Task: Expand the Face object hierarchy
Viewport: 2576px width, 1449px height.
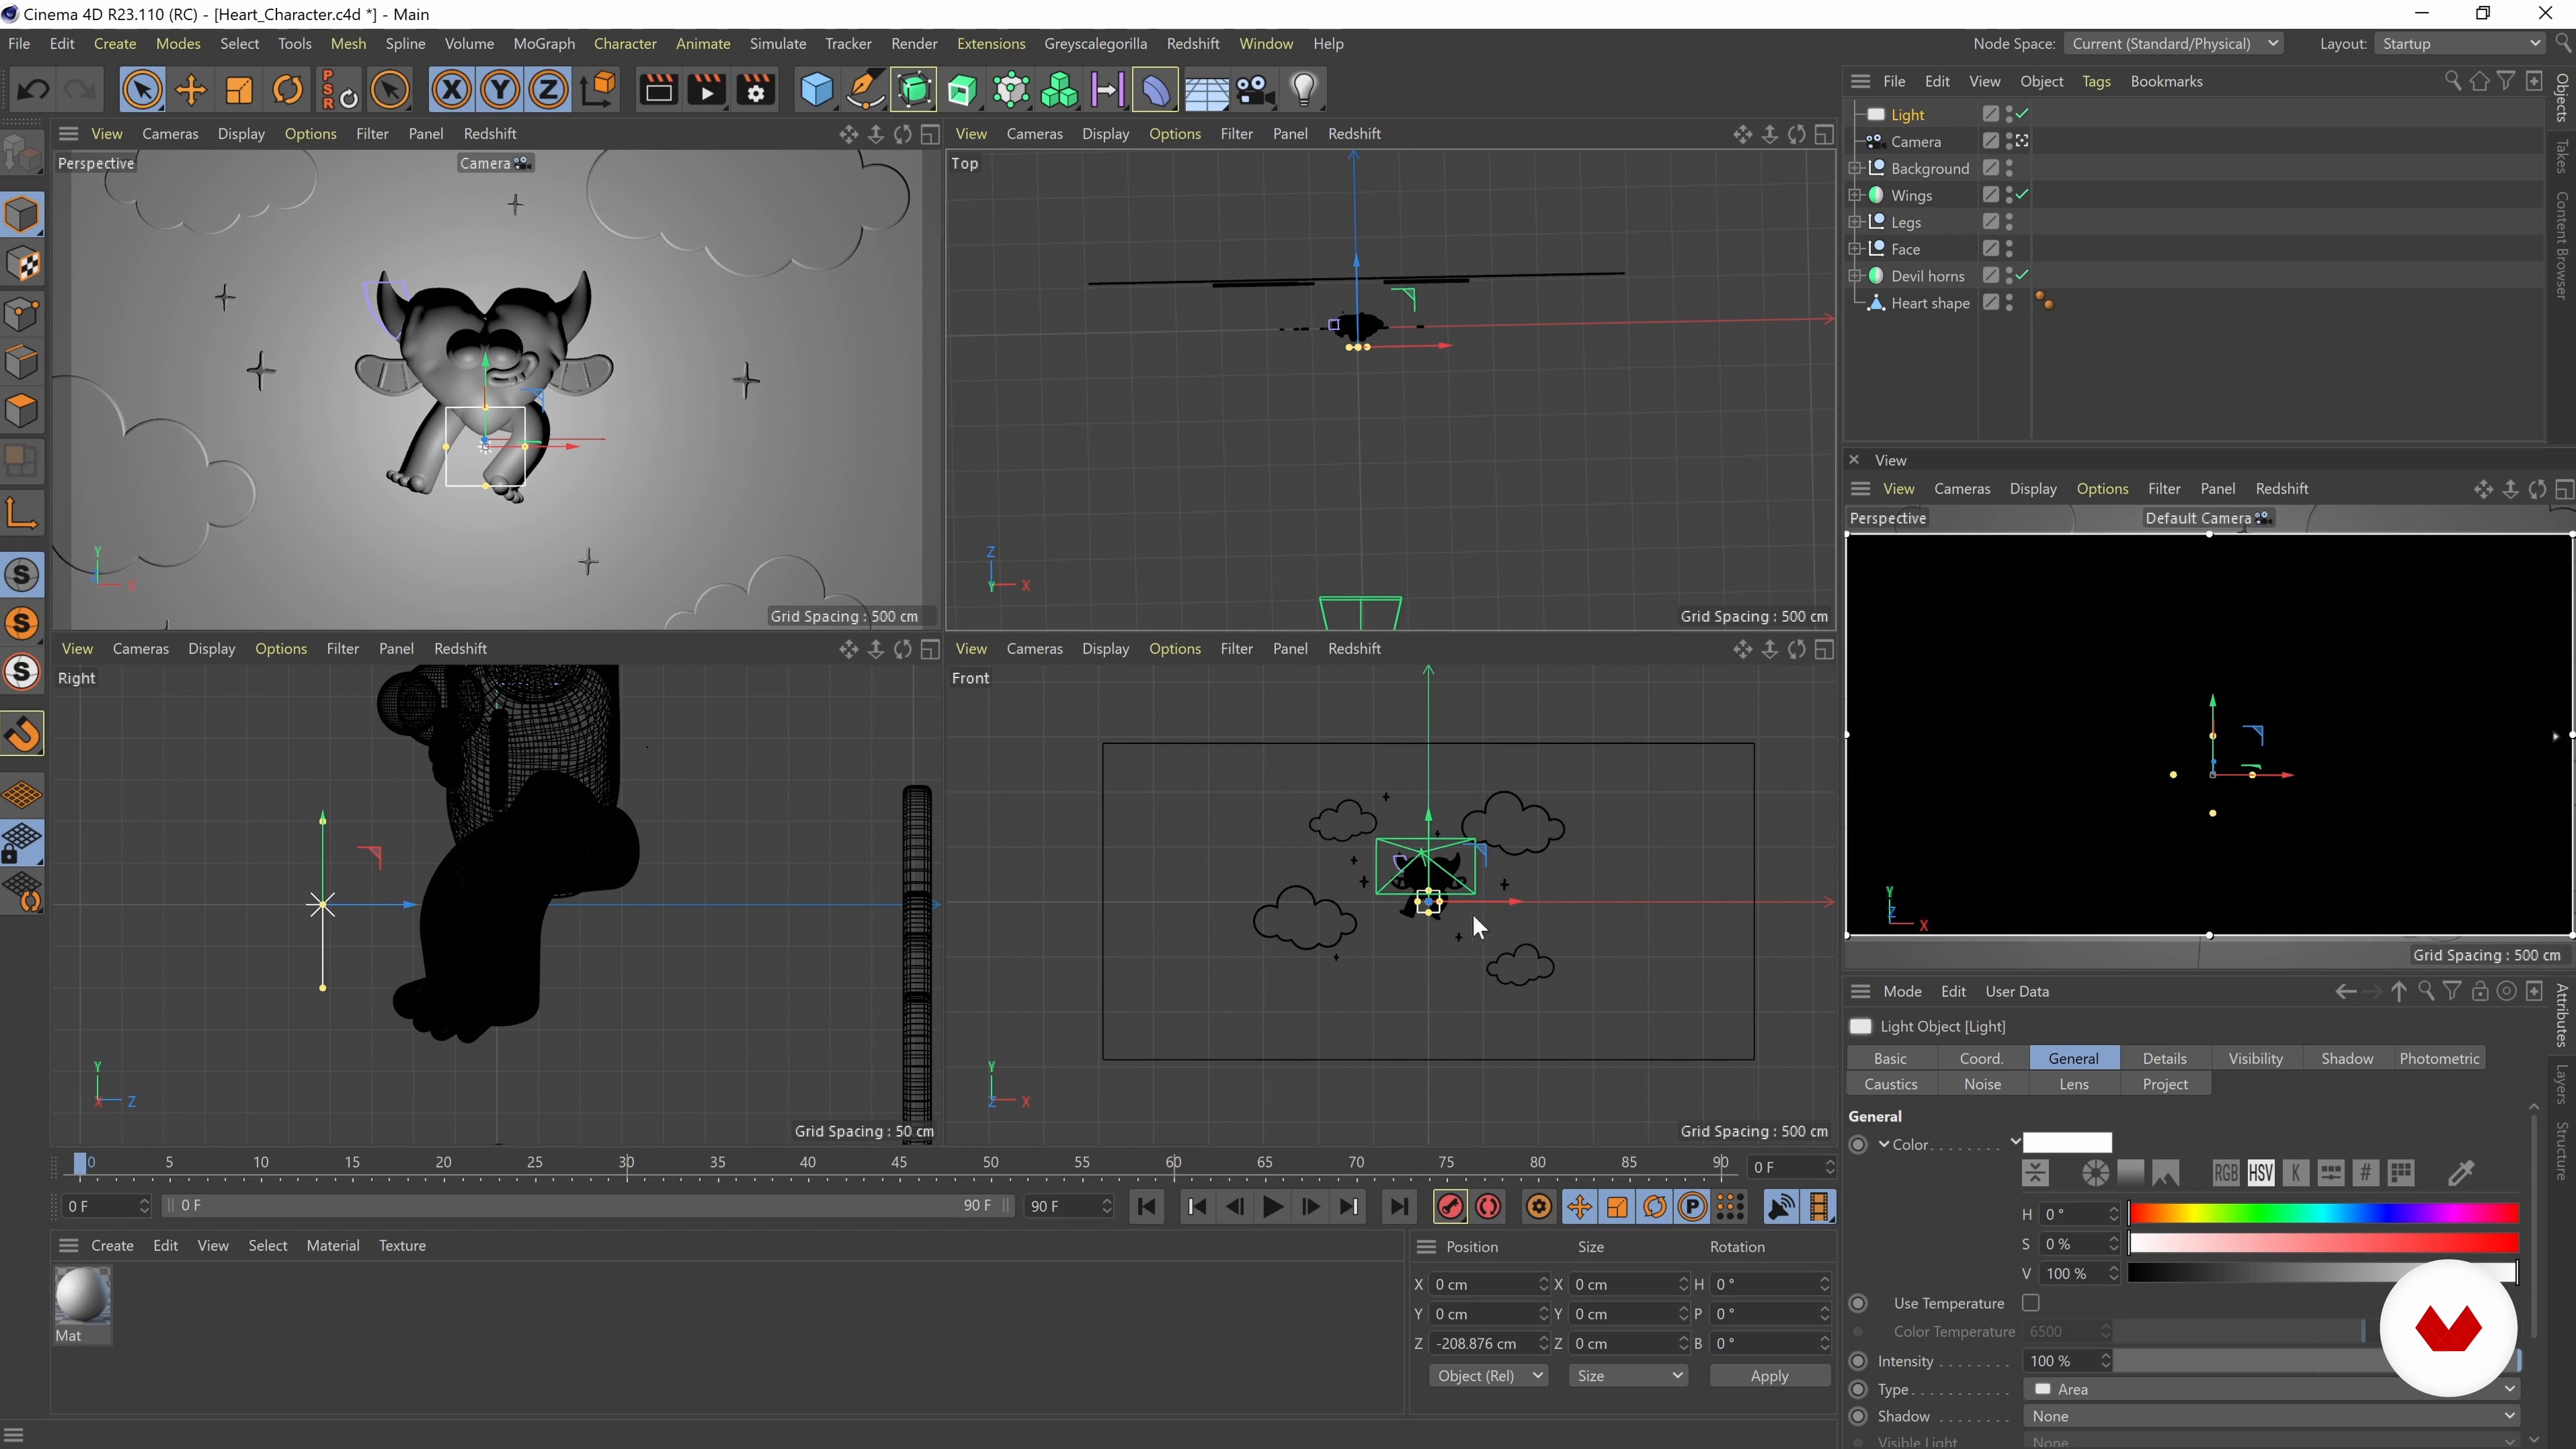Action: click(1855, 249)
